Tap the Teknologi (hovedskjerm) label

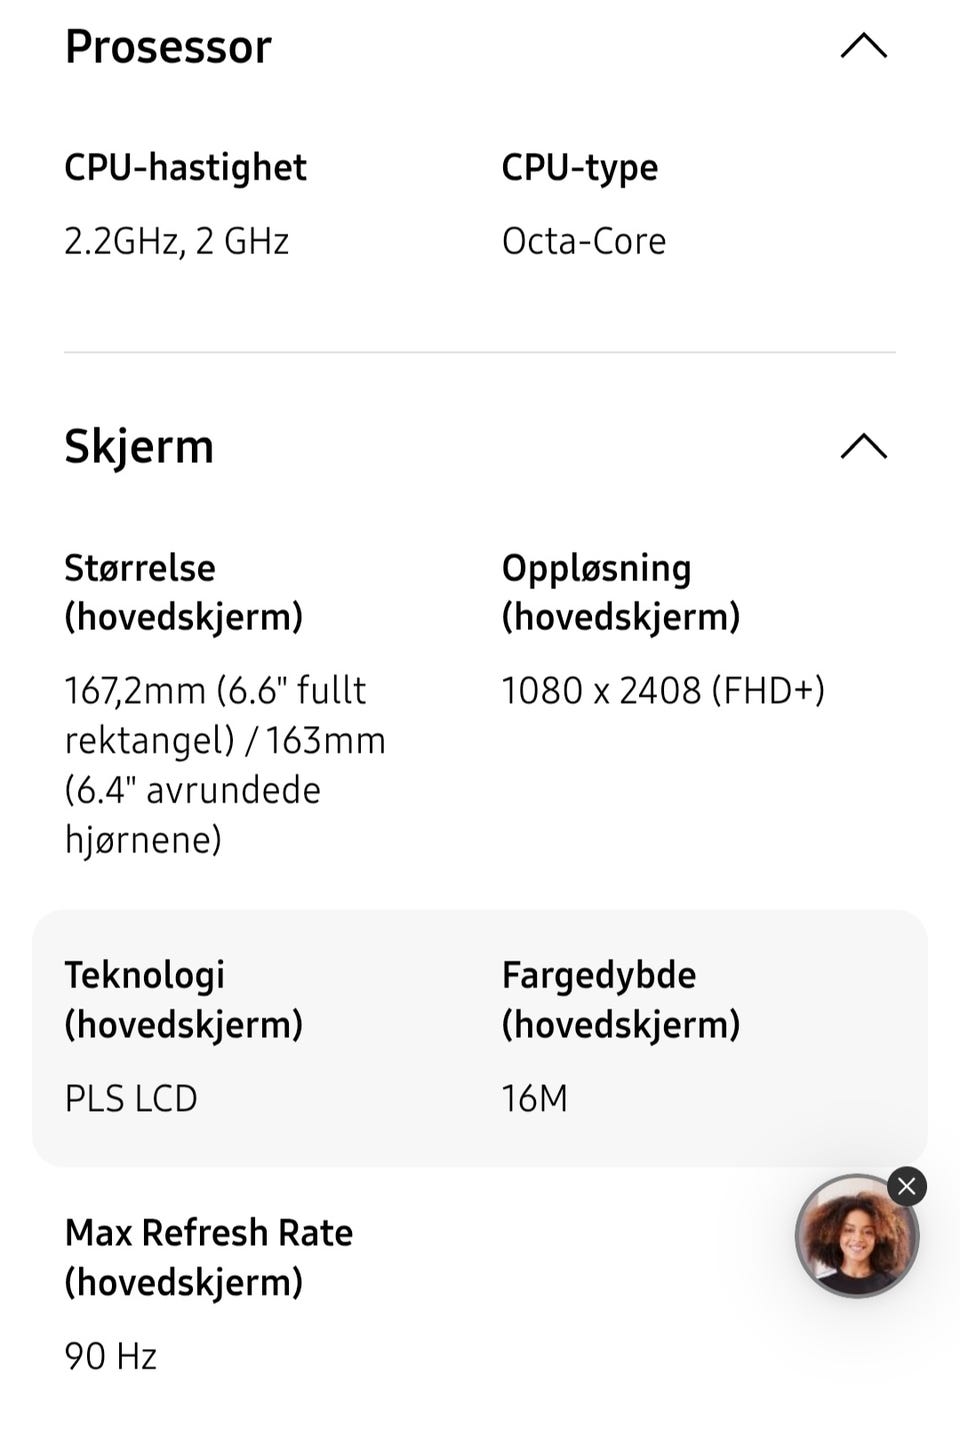click(x=184, y=999)
